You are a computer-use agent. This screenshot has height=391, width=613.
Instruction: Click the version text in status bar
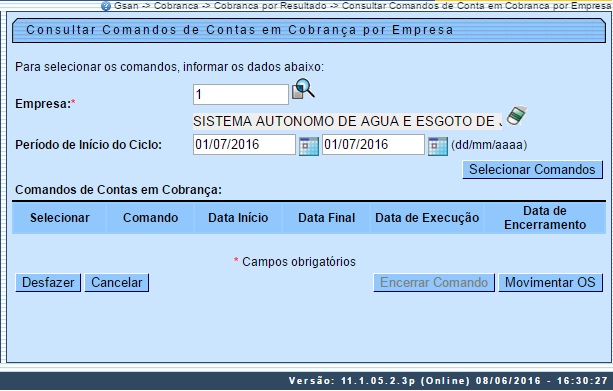[448, 381]
